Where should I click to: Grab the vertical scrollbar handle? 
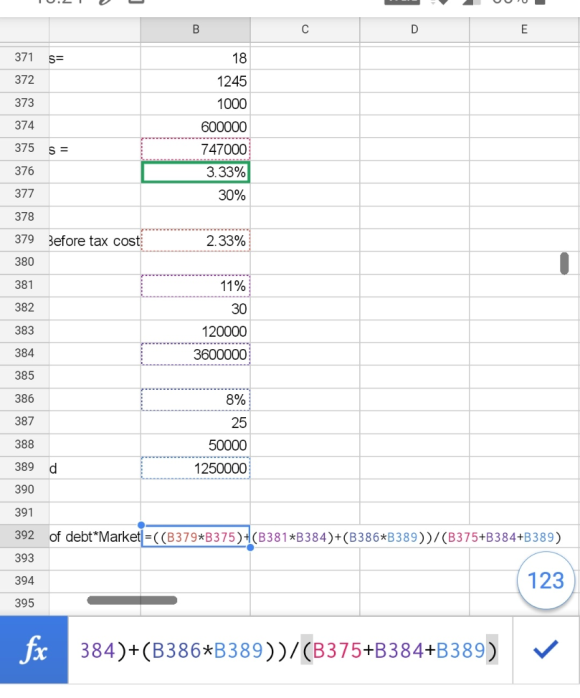[x=564, y=263]
